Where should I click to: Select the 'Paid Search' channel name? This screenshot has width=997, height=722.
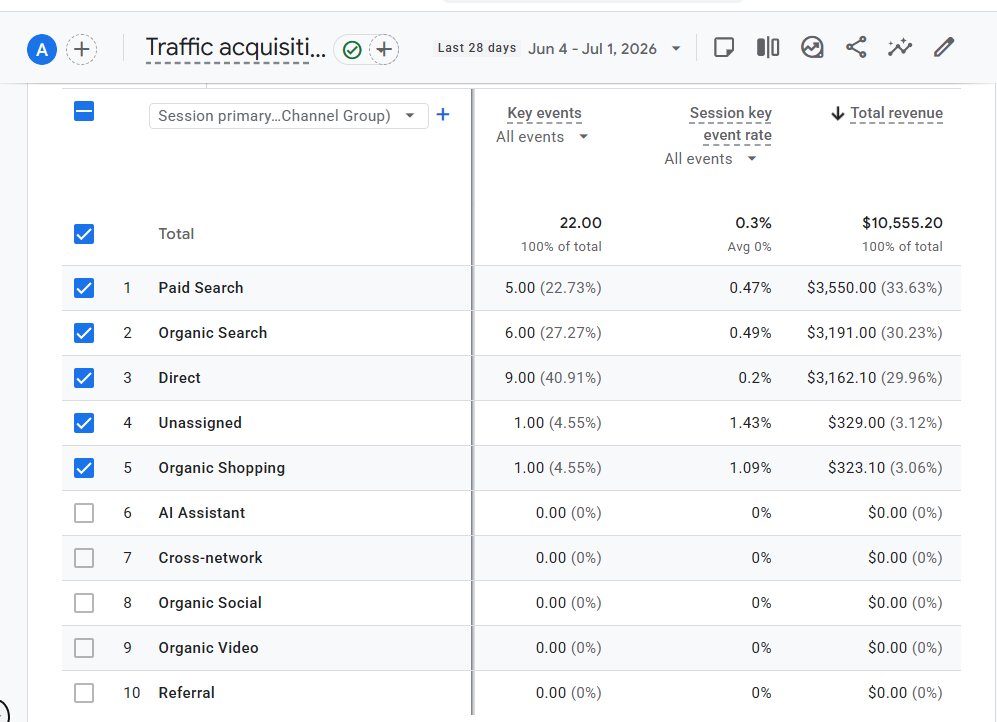[201, 288]
